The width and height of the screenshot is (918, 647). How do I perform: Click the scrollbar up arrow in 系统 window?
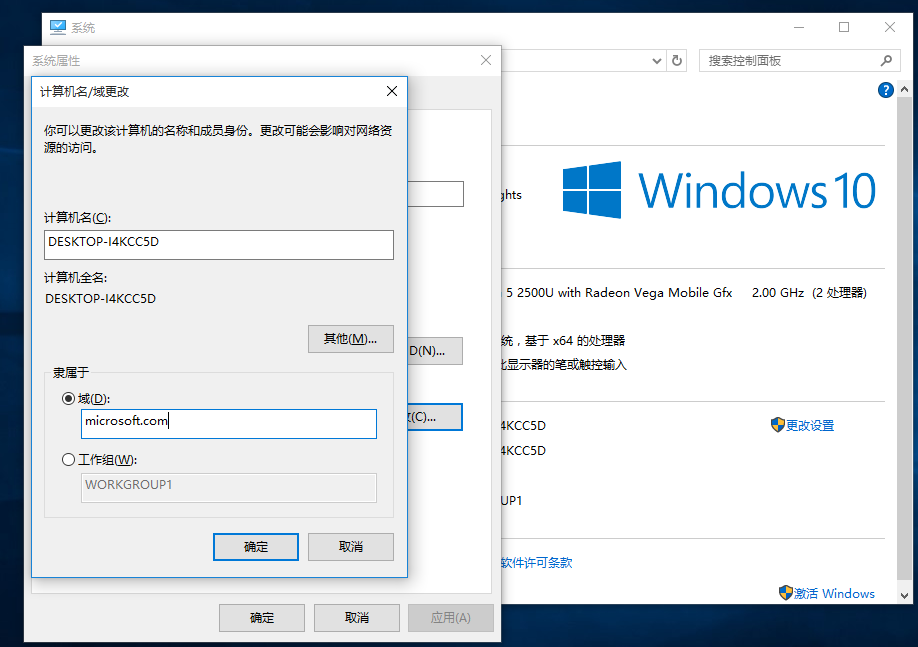(905, 90)
